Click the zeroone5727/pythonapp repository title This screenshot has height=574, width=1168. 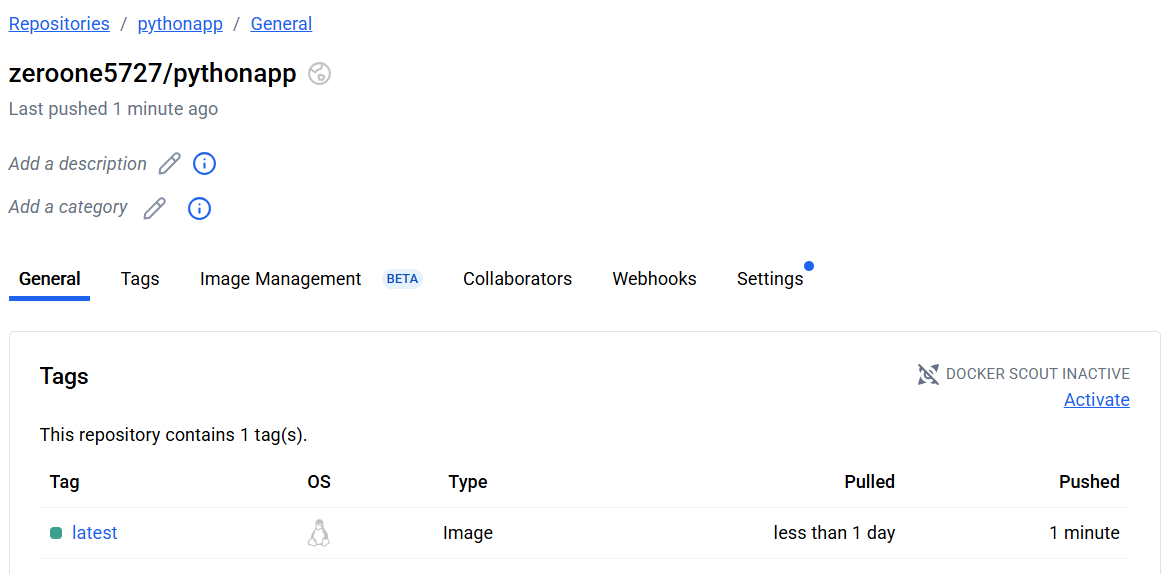(153, 74)
